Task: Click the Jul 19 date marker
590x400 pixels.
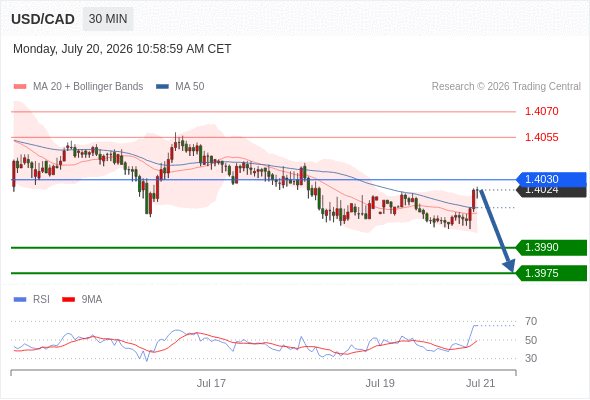Action: [380, 383]
